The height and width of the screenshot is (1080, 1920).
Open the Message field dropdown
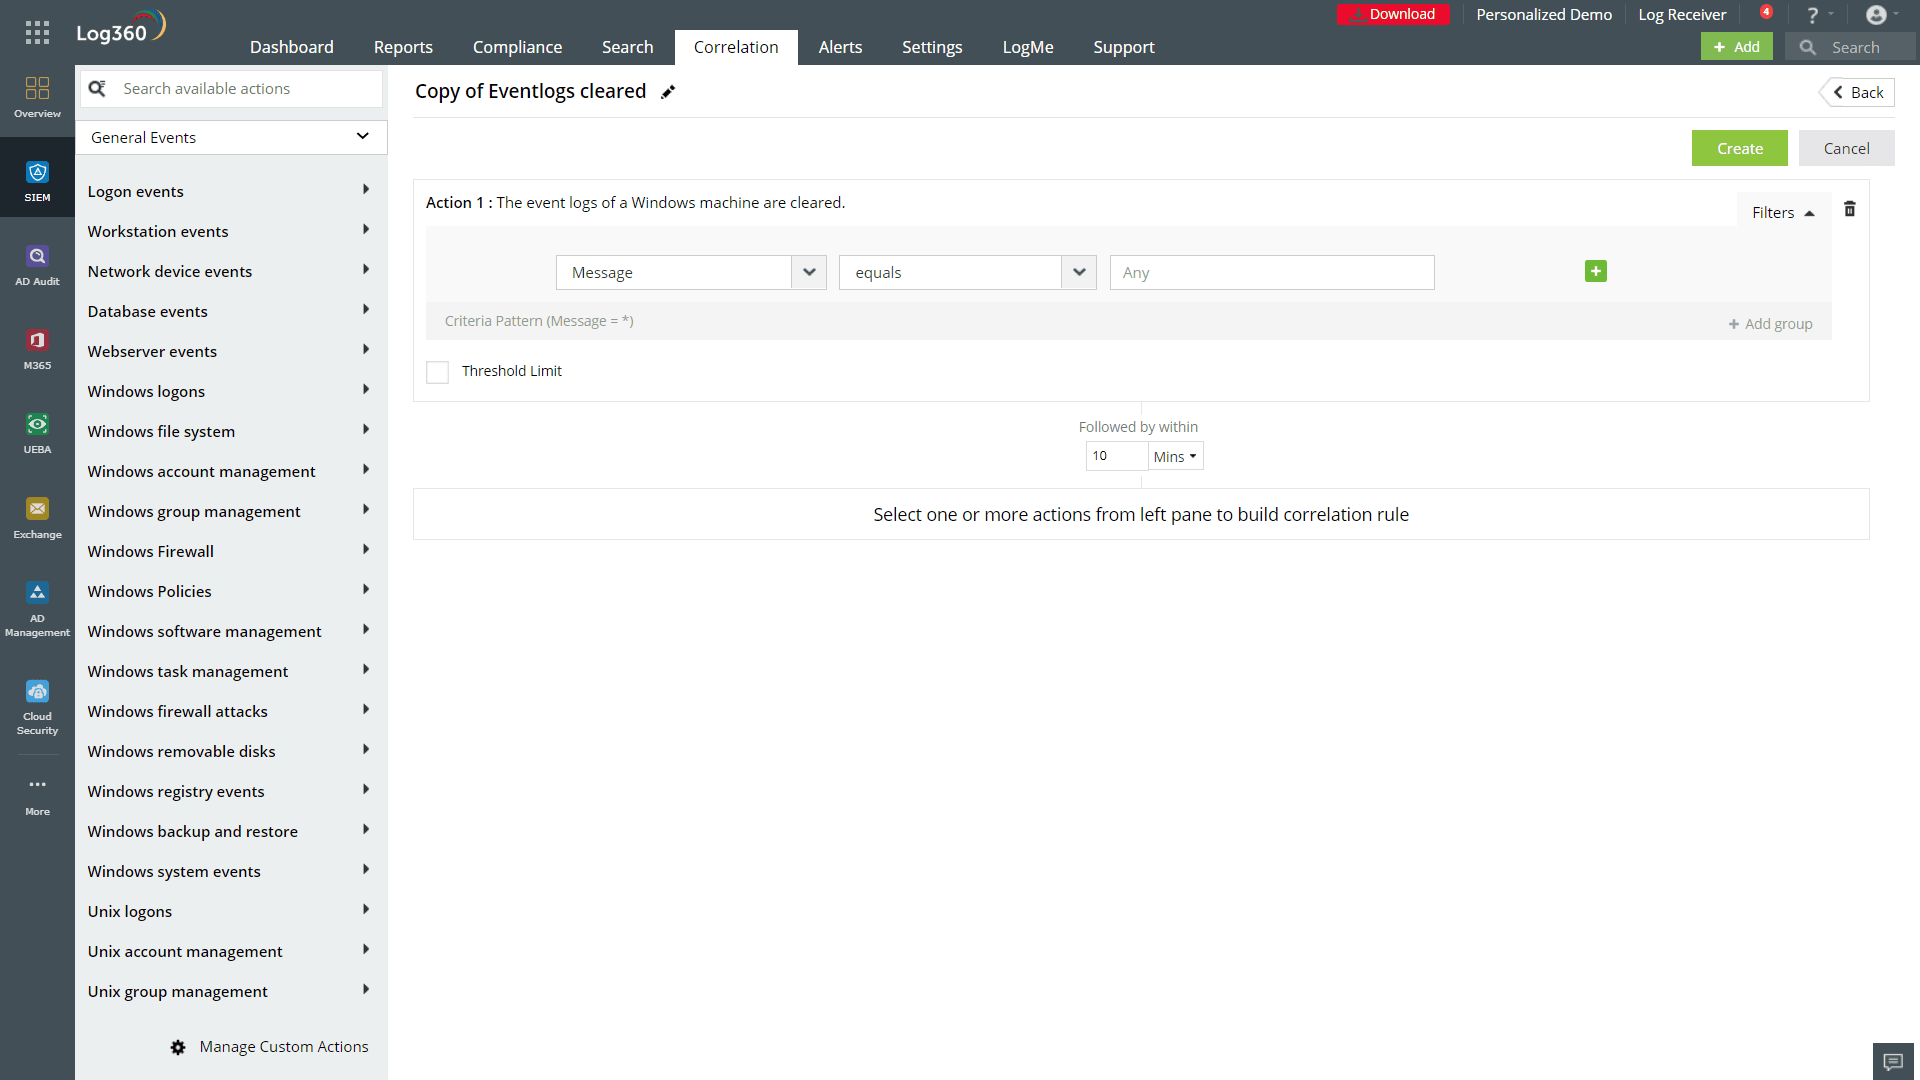click(x=690, y=272)
